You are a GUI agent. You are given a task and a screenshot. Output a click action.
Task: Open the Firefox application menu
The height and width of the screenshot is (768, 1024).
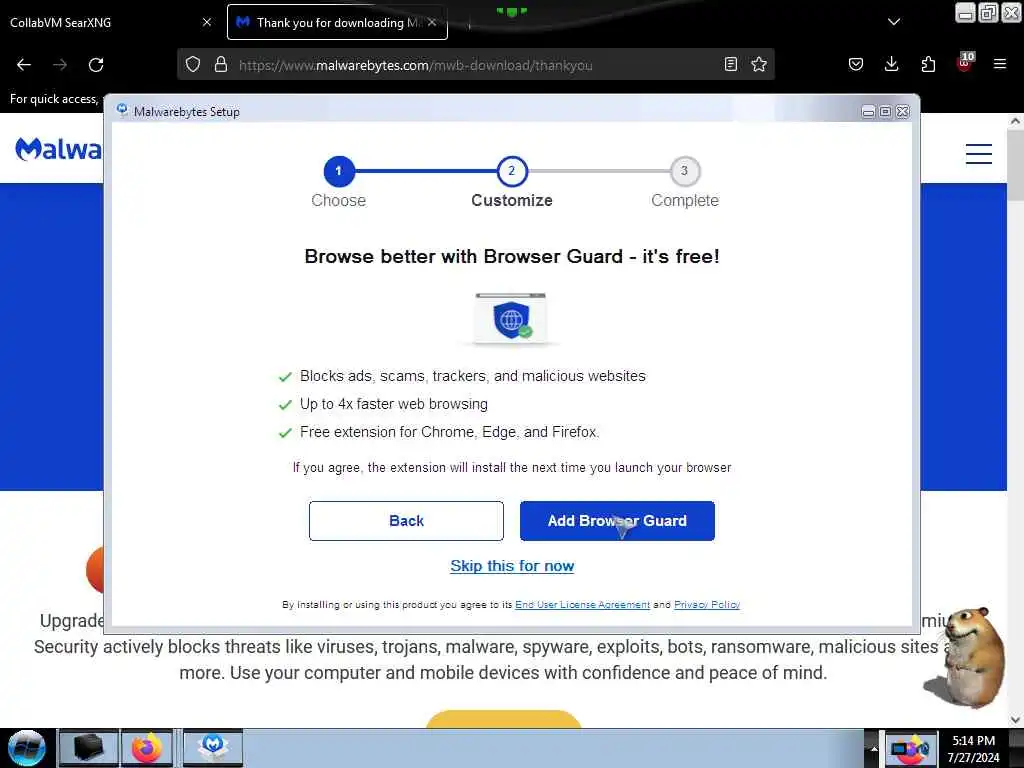click(x=1000, y=65)
